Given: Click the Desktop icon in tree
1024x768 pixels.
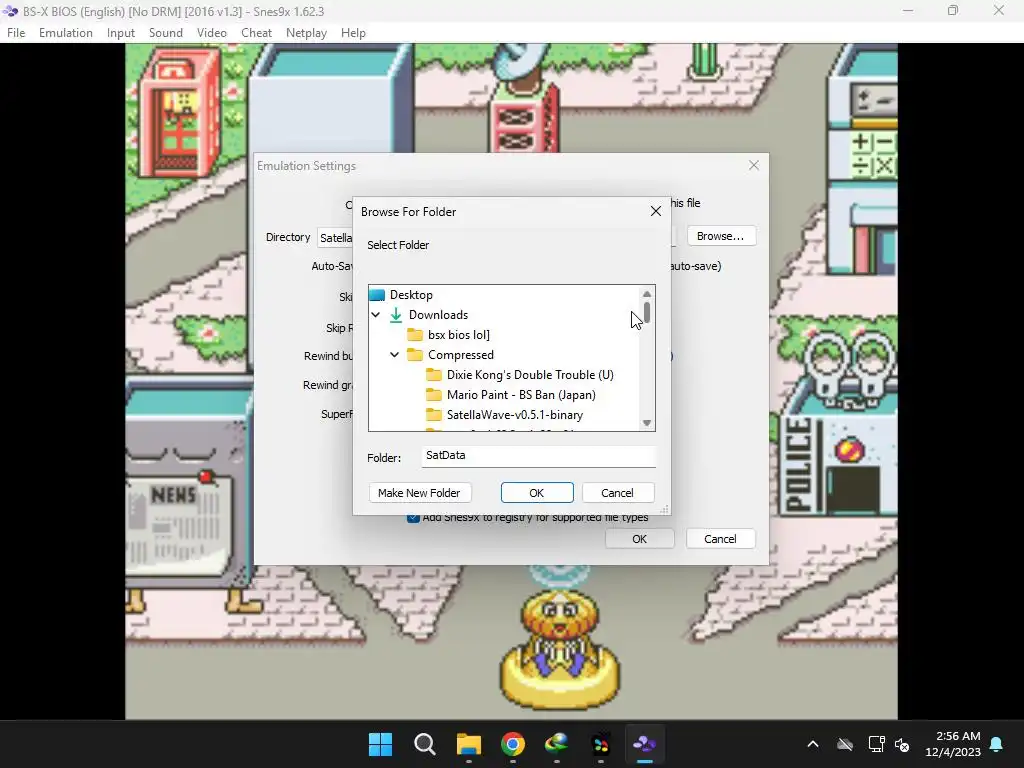Looking at the screenshot, I should (377, 295).
